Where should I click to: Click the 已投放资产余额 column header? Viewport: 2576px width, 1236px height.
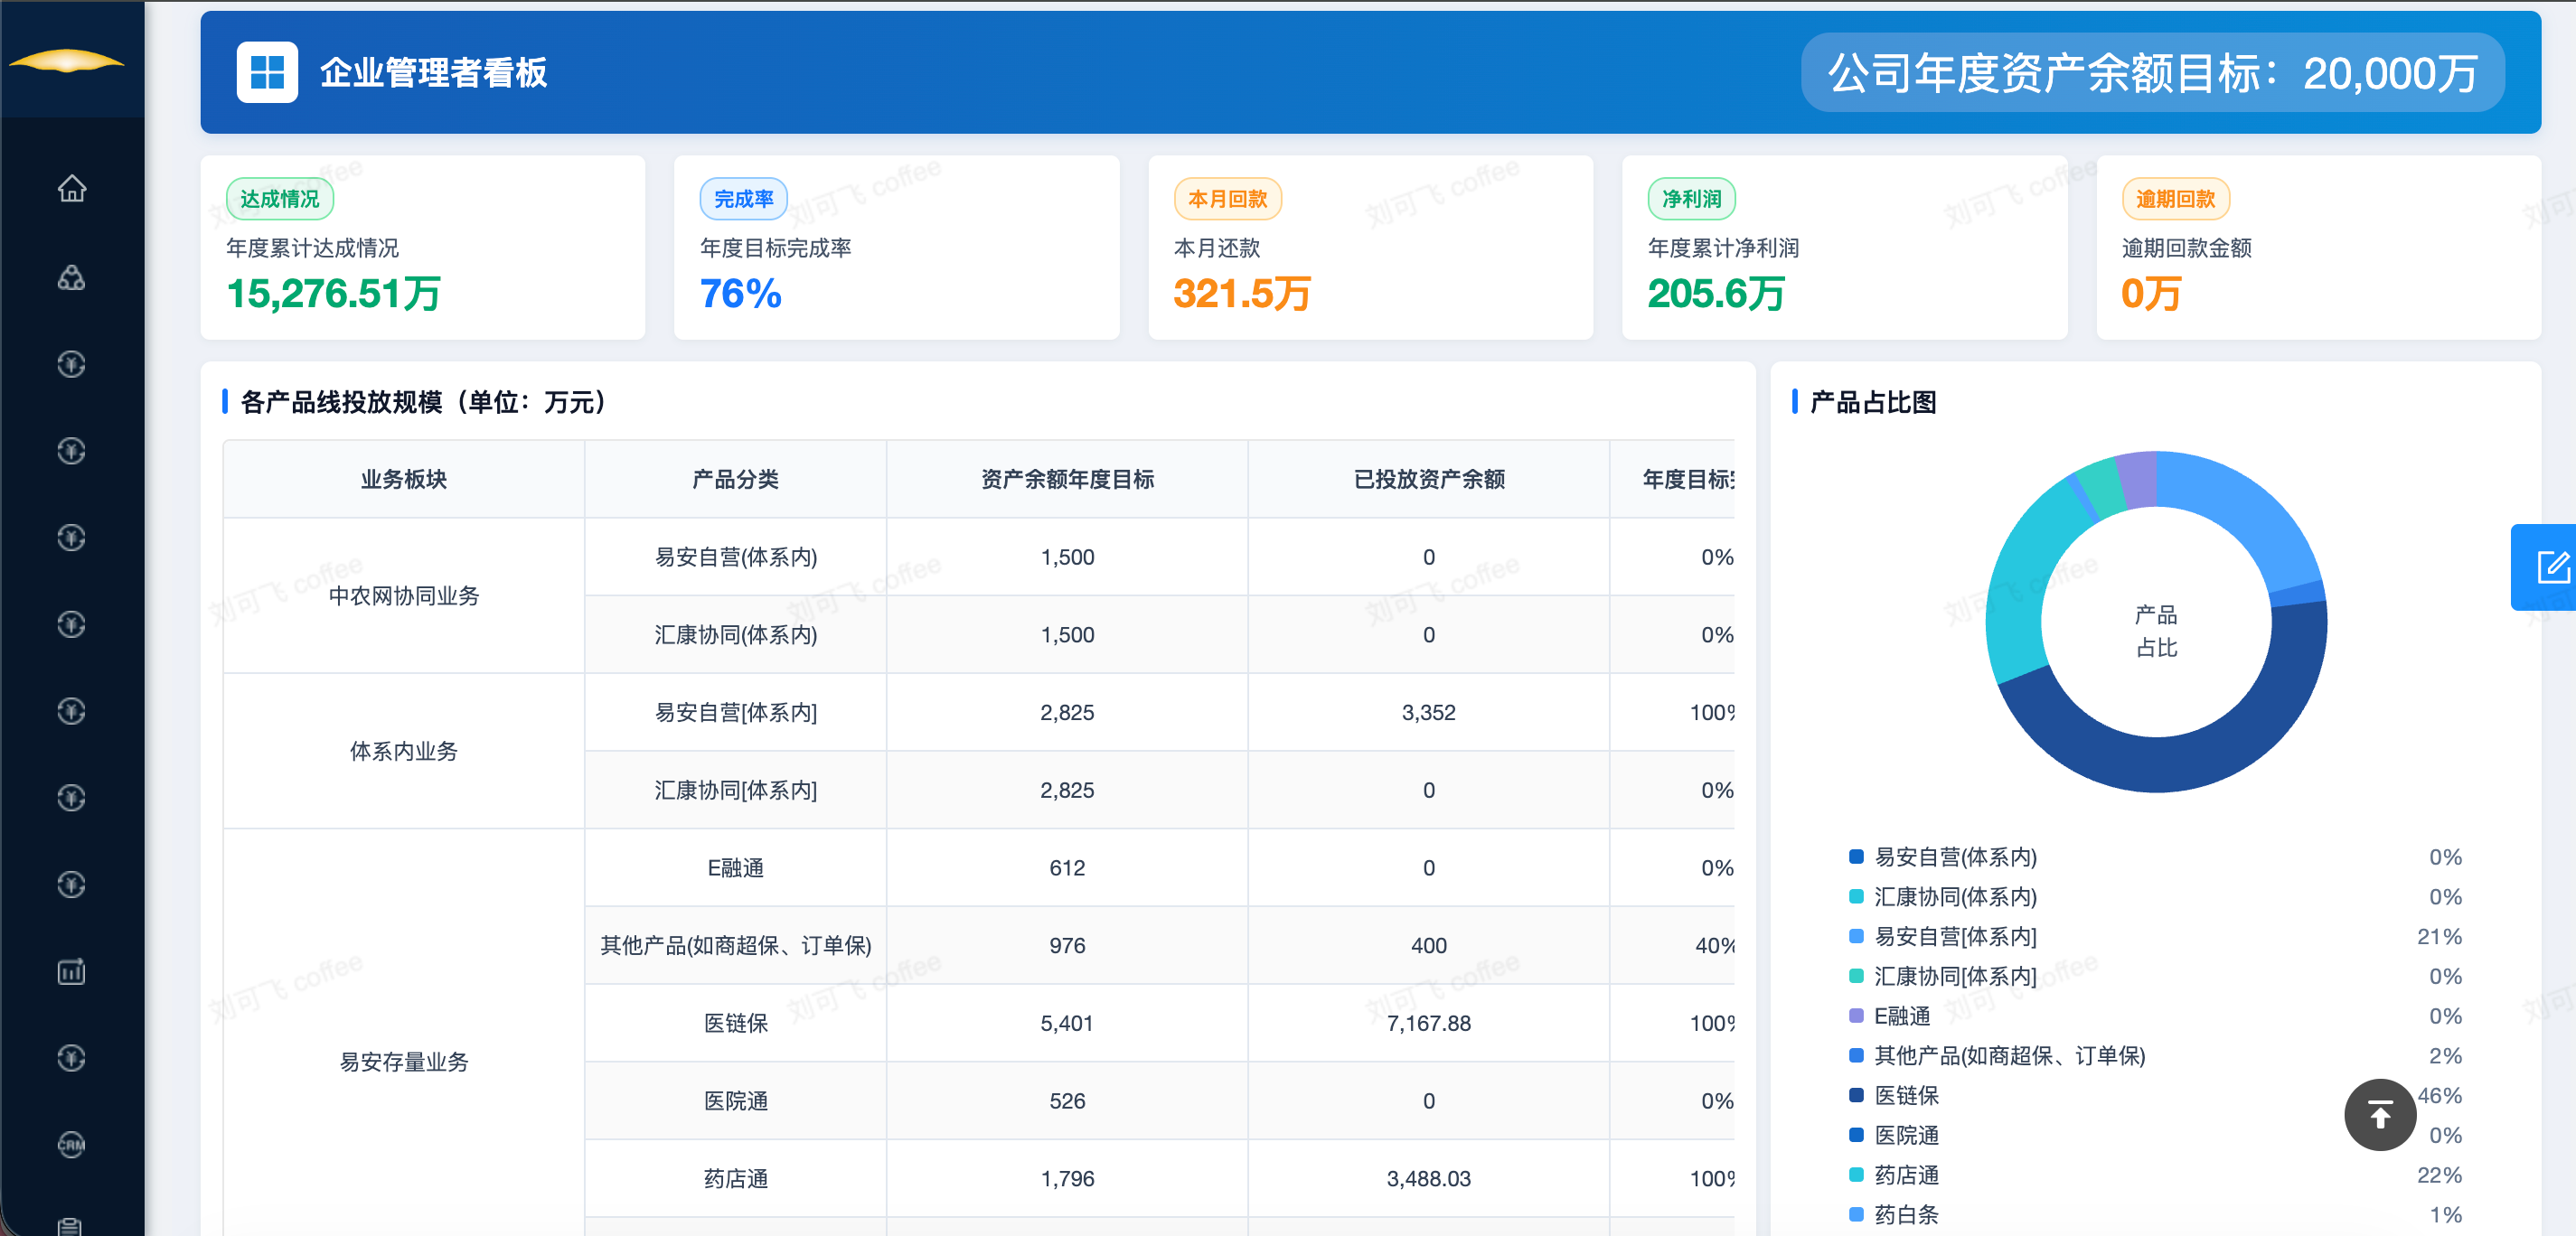pos(1429,479)
